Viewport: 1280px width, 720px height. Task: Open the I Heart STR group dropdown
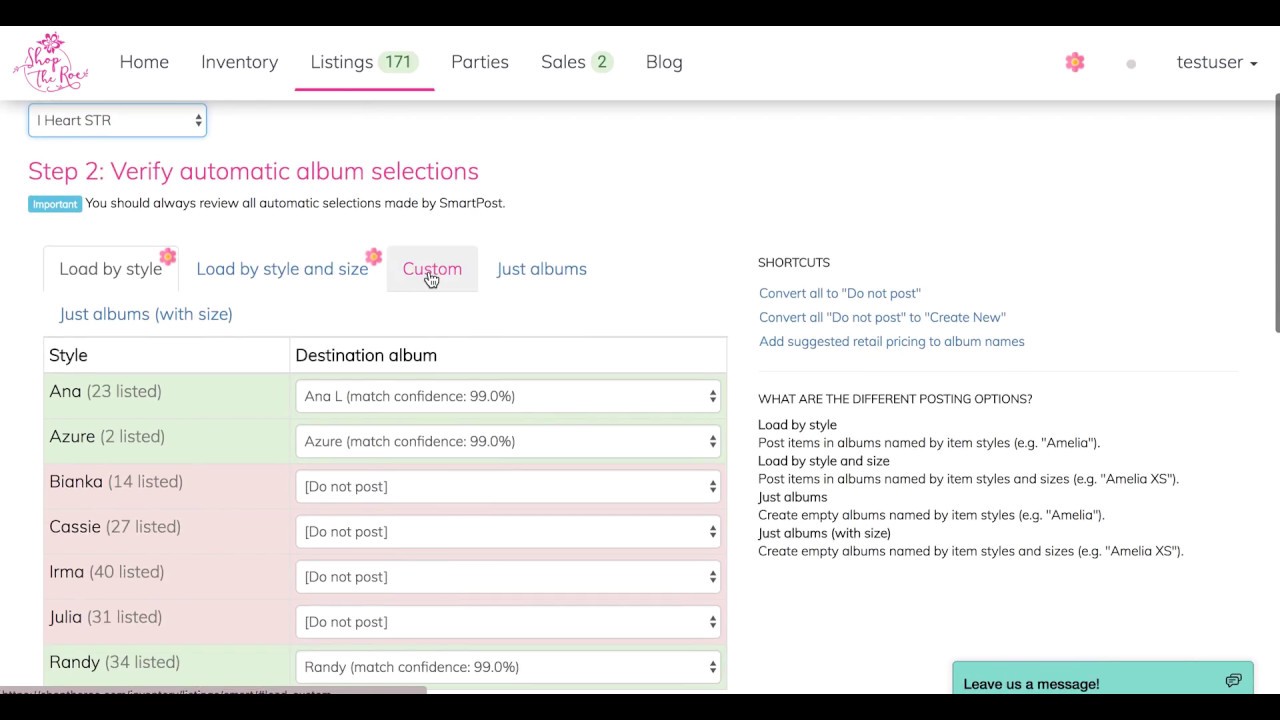pos(117,120)
